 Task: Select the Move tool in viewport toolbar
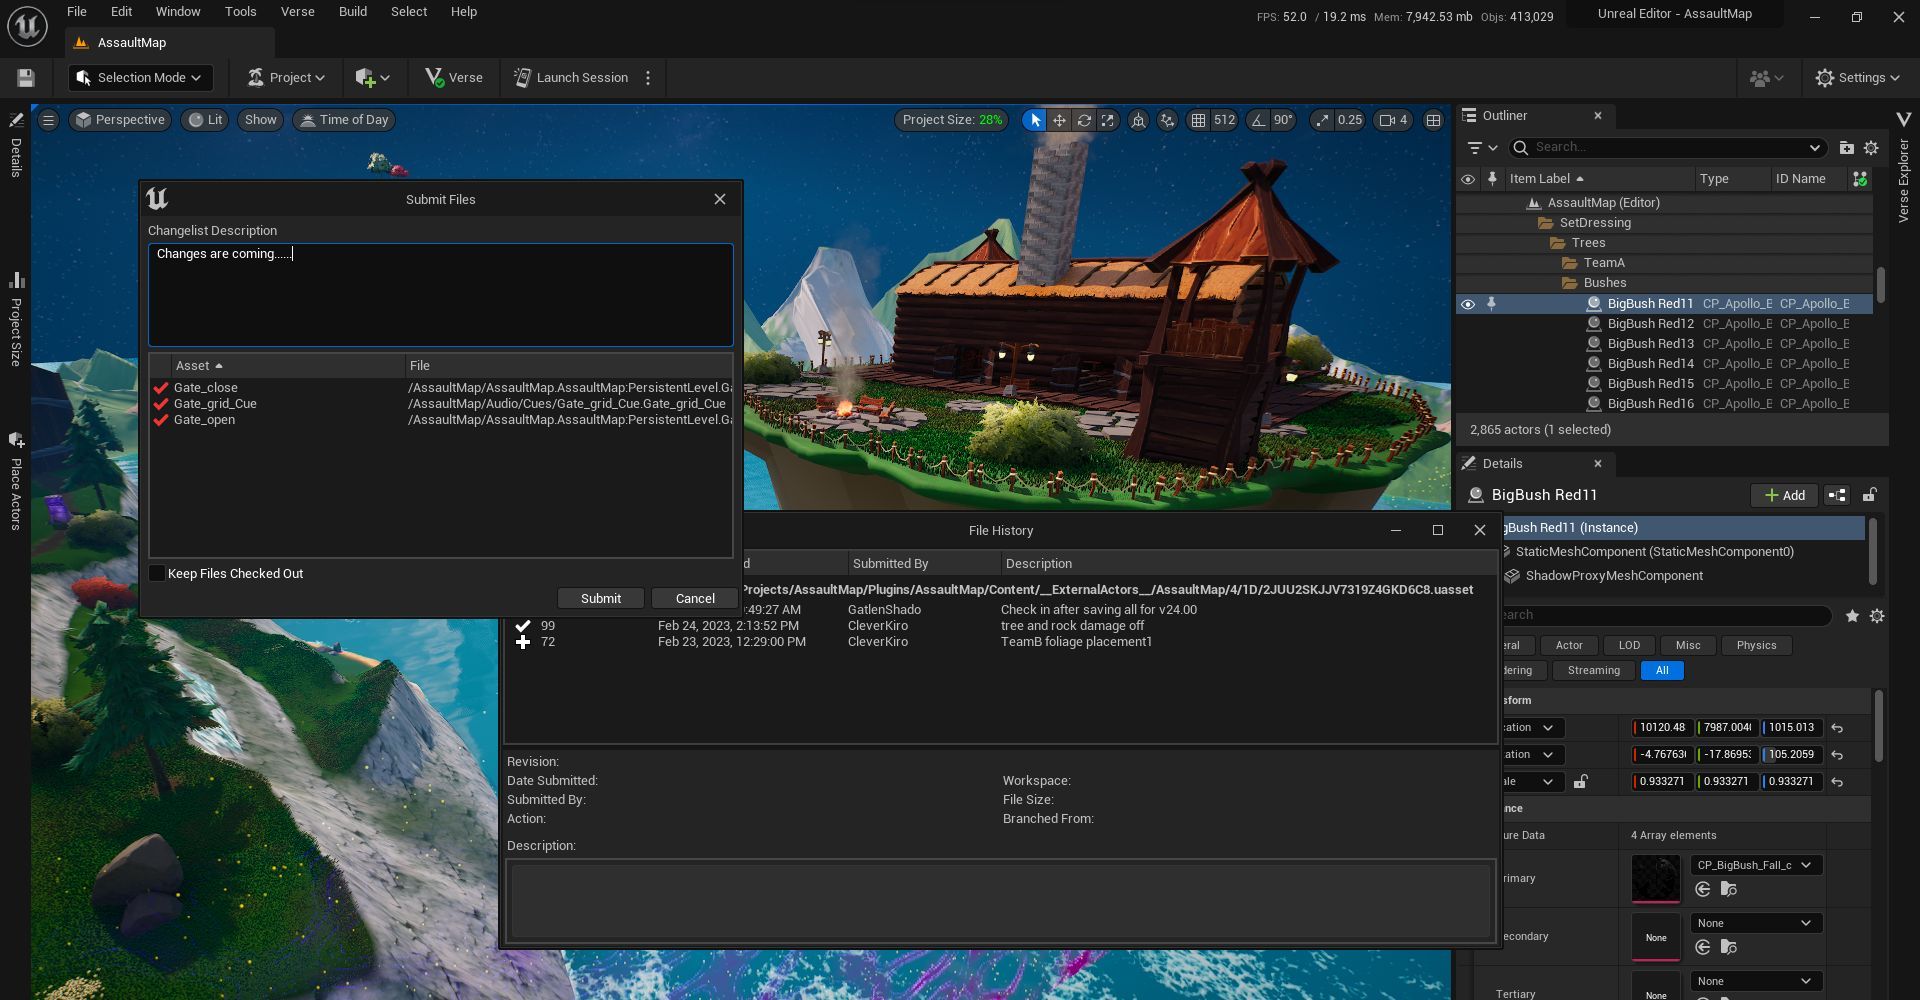tap(1059, 120)
